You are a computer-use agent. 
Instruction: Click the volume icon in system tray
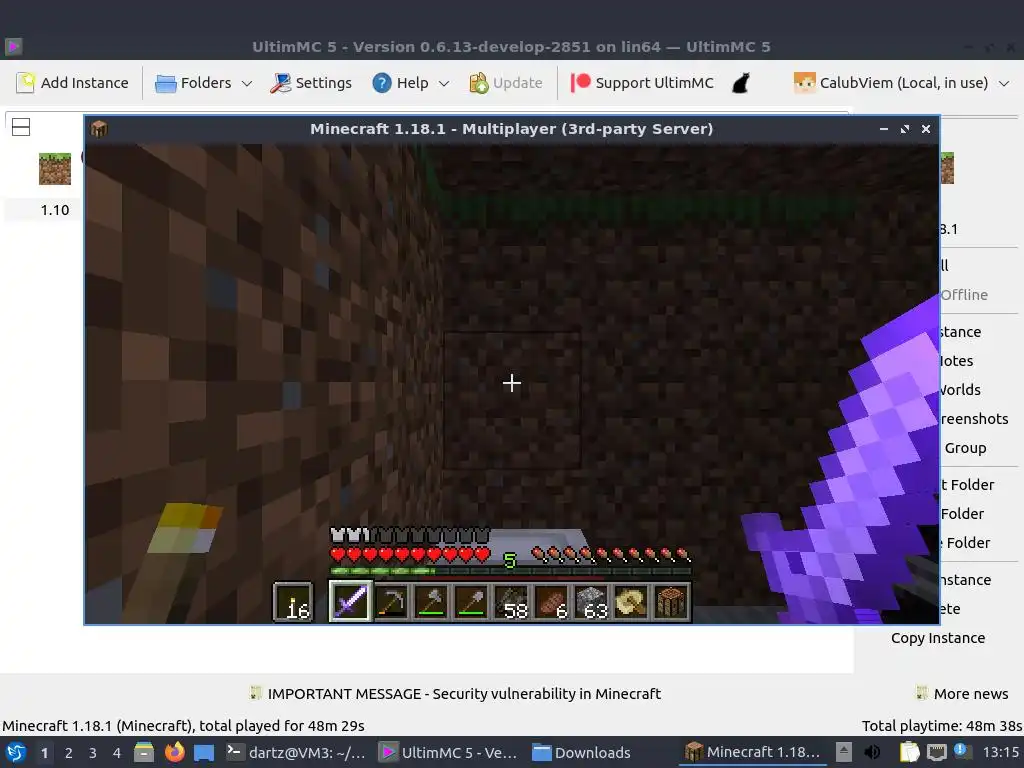click(x=872, y=752)
